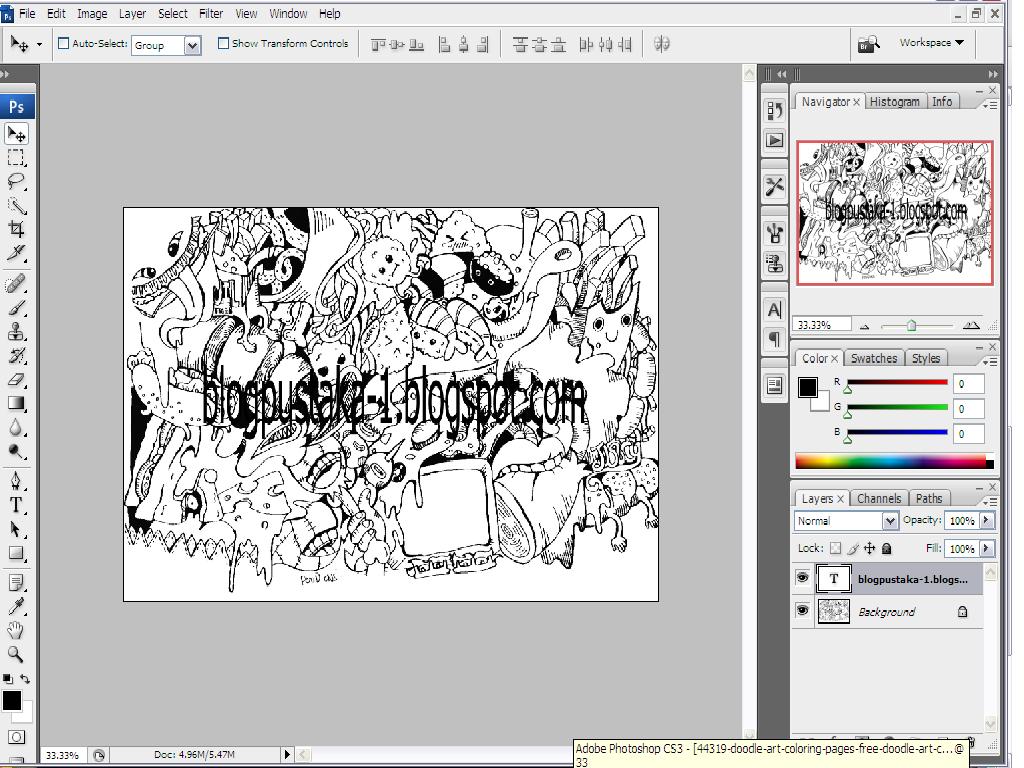Switch to the Swatches tab
This screenshot has width=1024, height=768.
tap(873, 357)
